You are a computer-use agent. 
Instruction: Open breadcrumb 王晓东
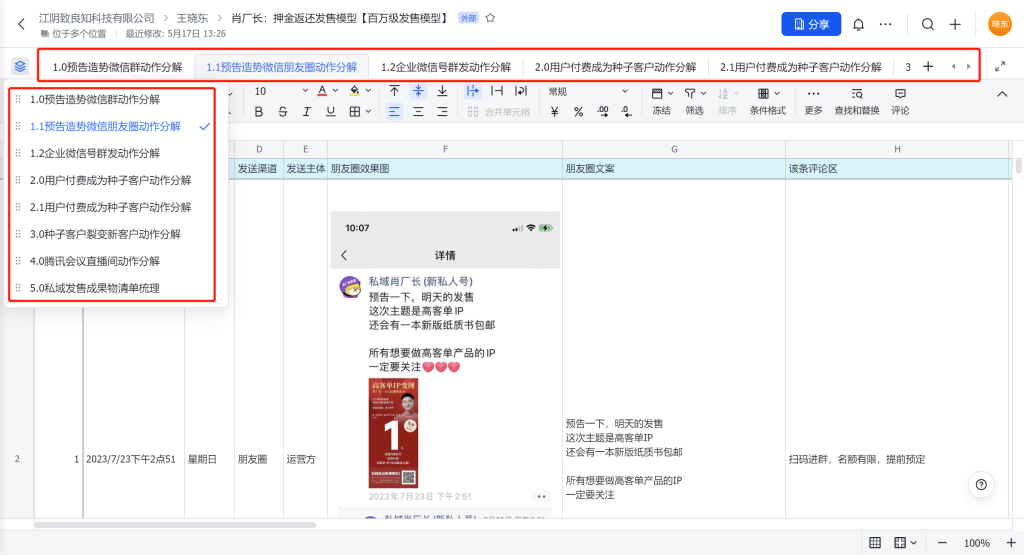pos(192,18)
